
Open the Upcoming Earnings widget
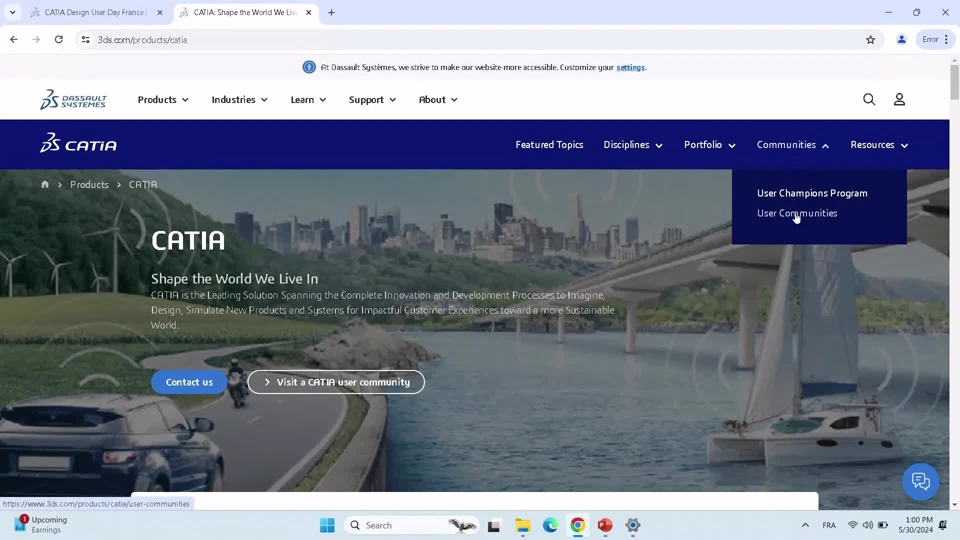pyautogui.click(x=40, y=525)
